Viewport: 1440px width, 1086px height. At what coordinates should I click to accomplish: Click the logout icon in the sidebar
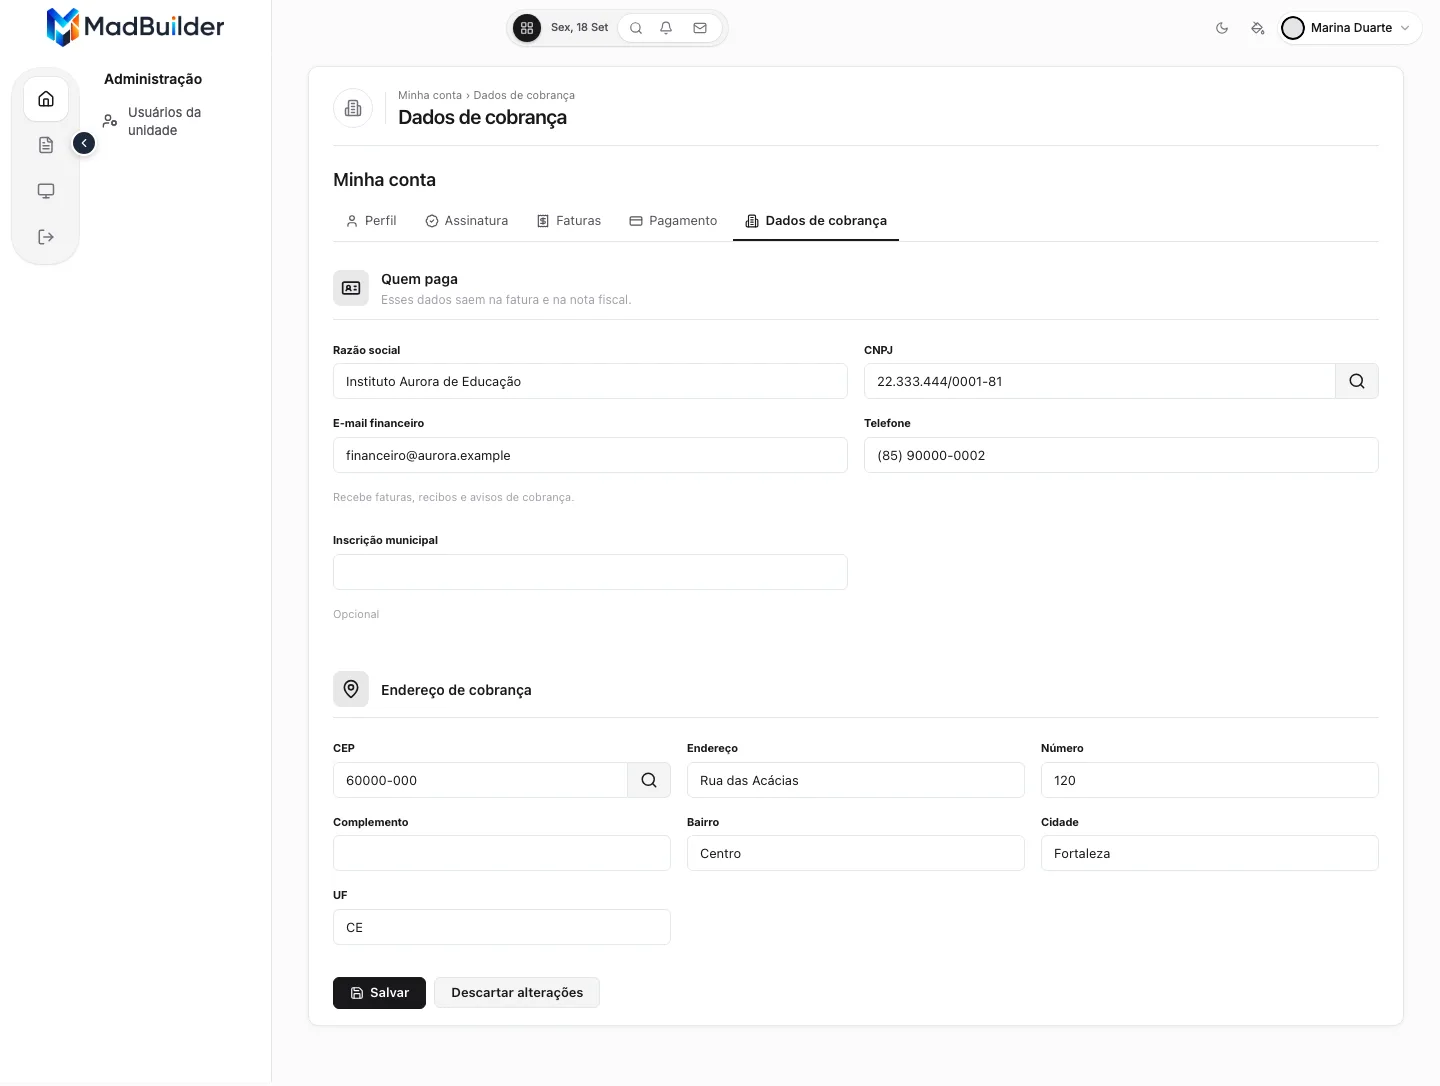(46, 237)
